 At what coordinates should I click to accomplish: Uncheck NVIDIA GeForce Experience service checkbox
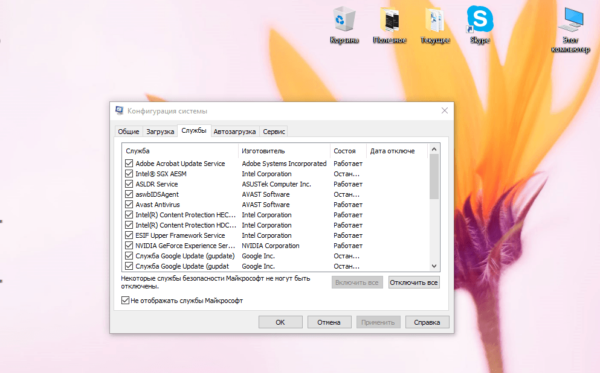click(129, 246)
